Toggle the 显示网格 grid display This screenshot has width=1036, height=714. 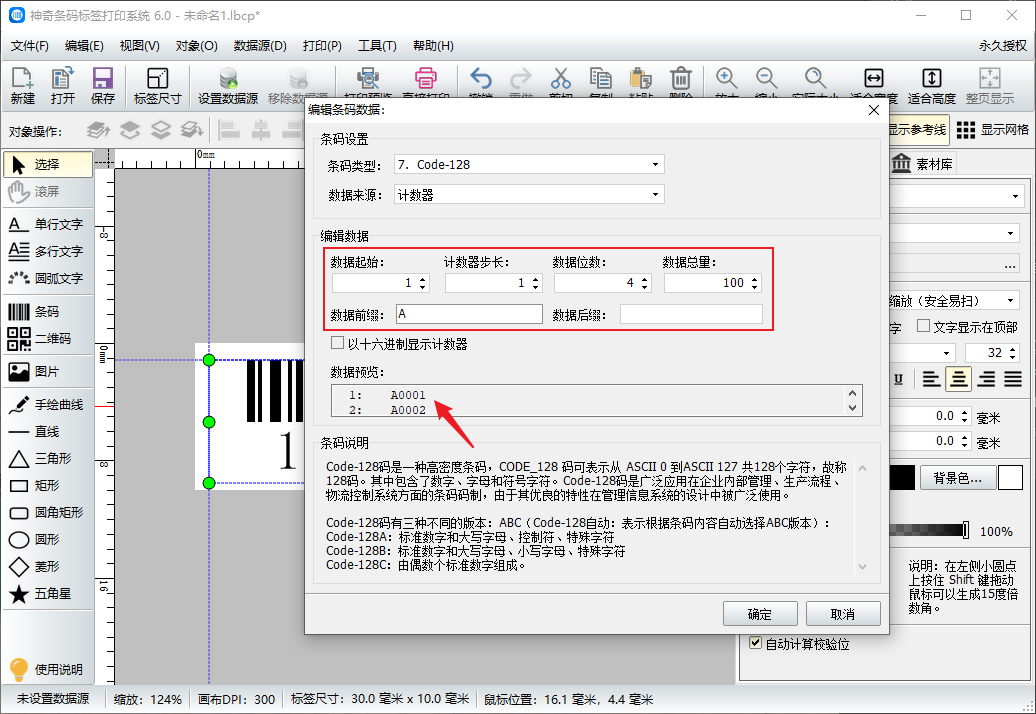click(x=992, y=130)
